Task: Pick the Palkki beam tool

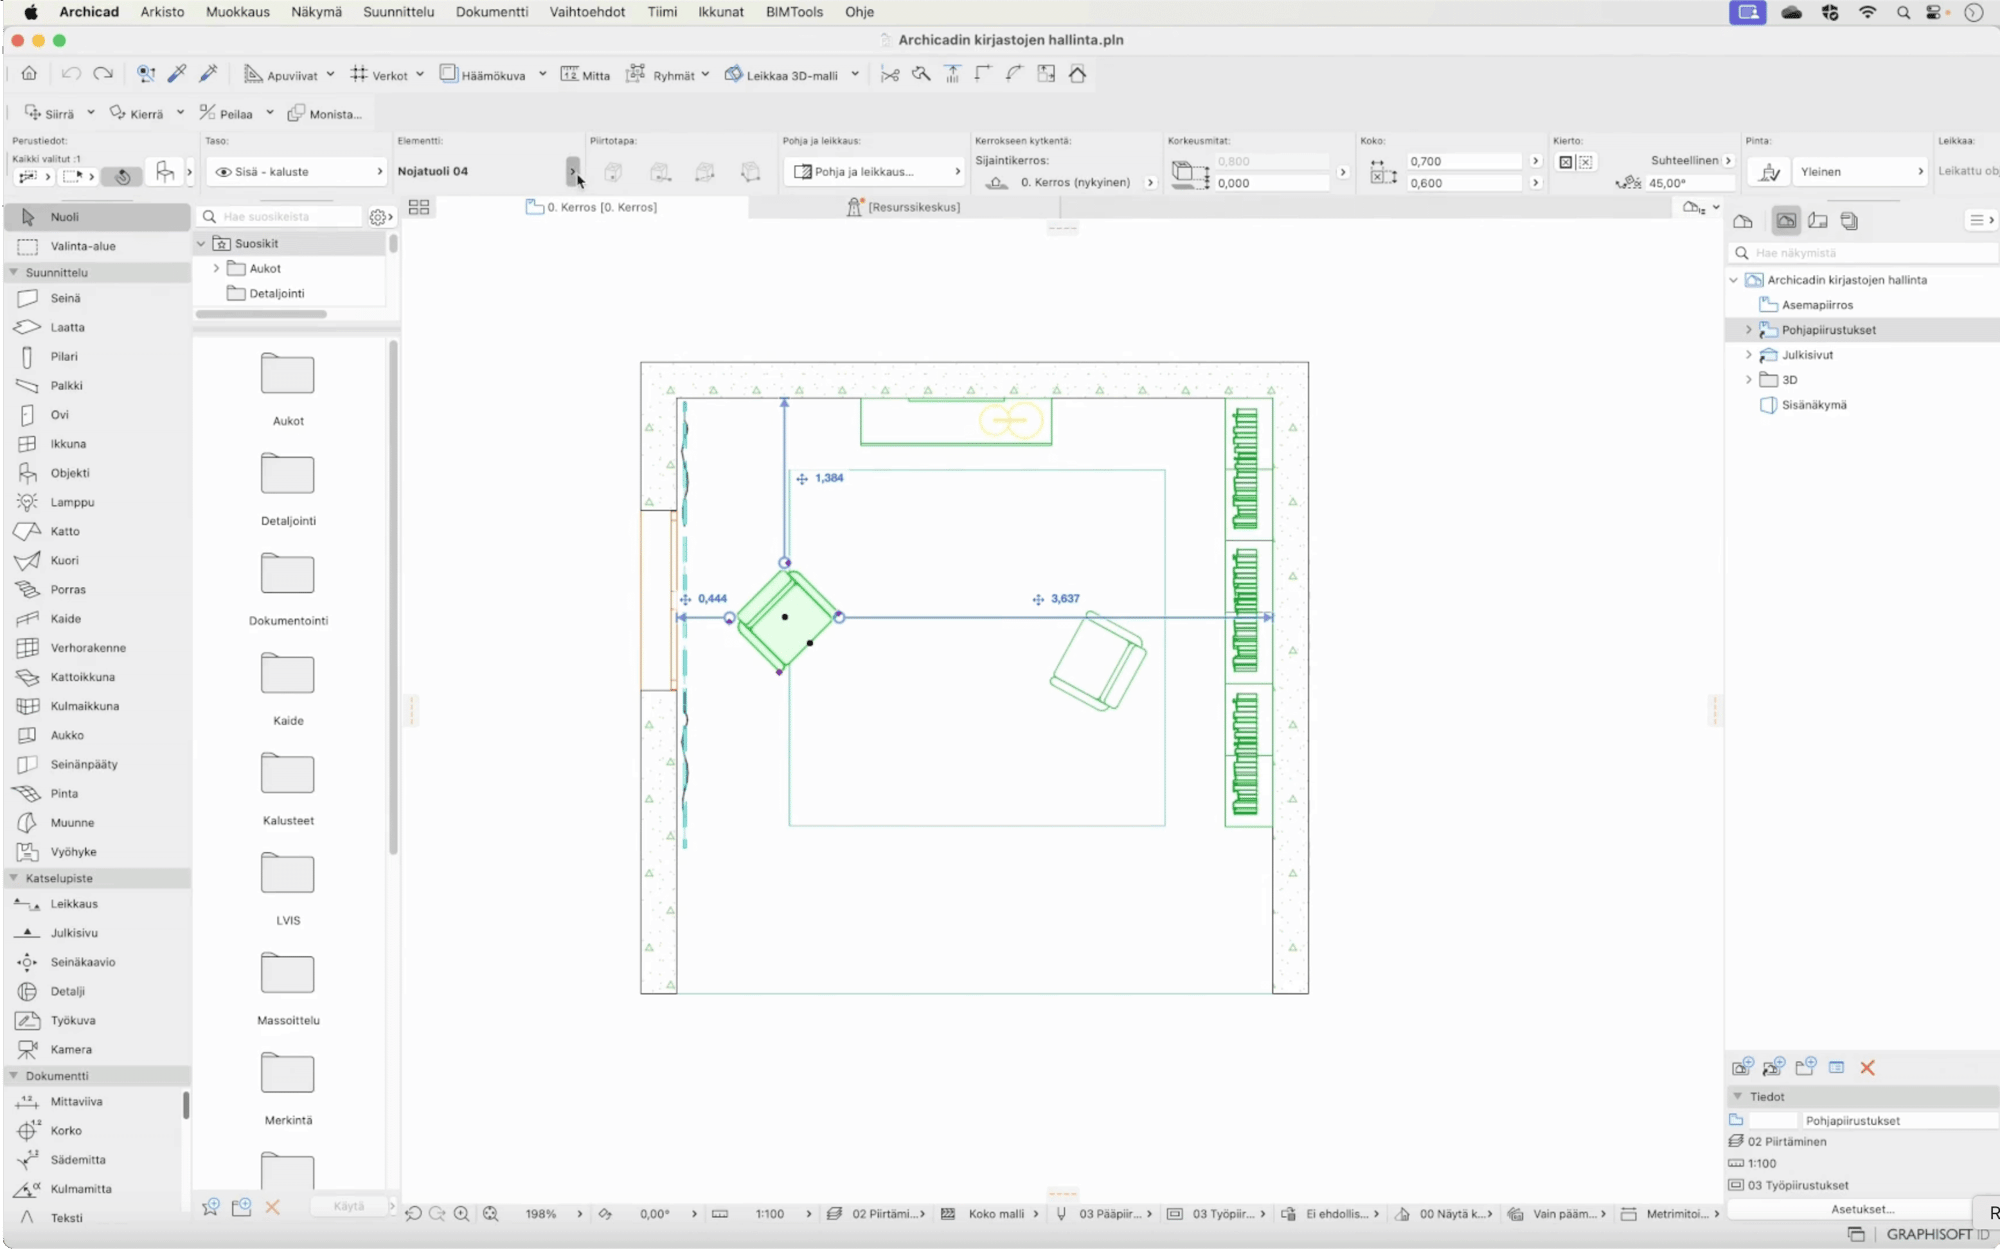Action: 97,385
